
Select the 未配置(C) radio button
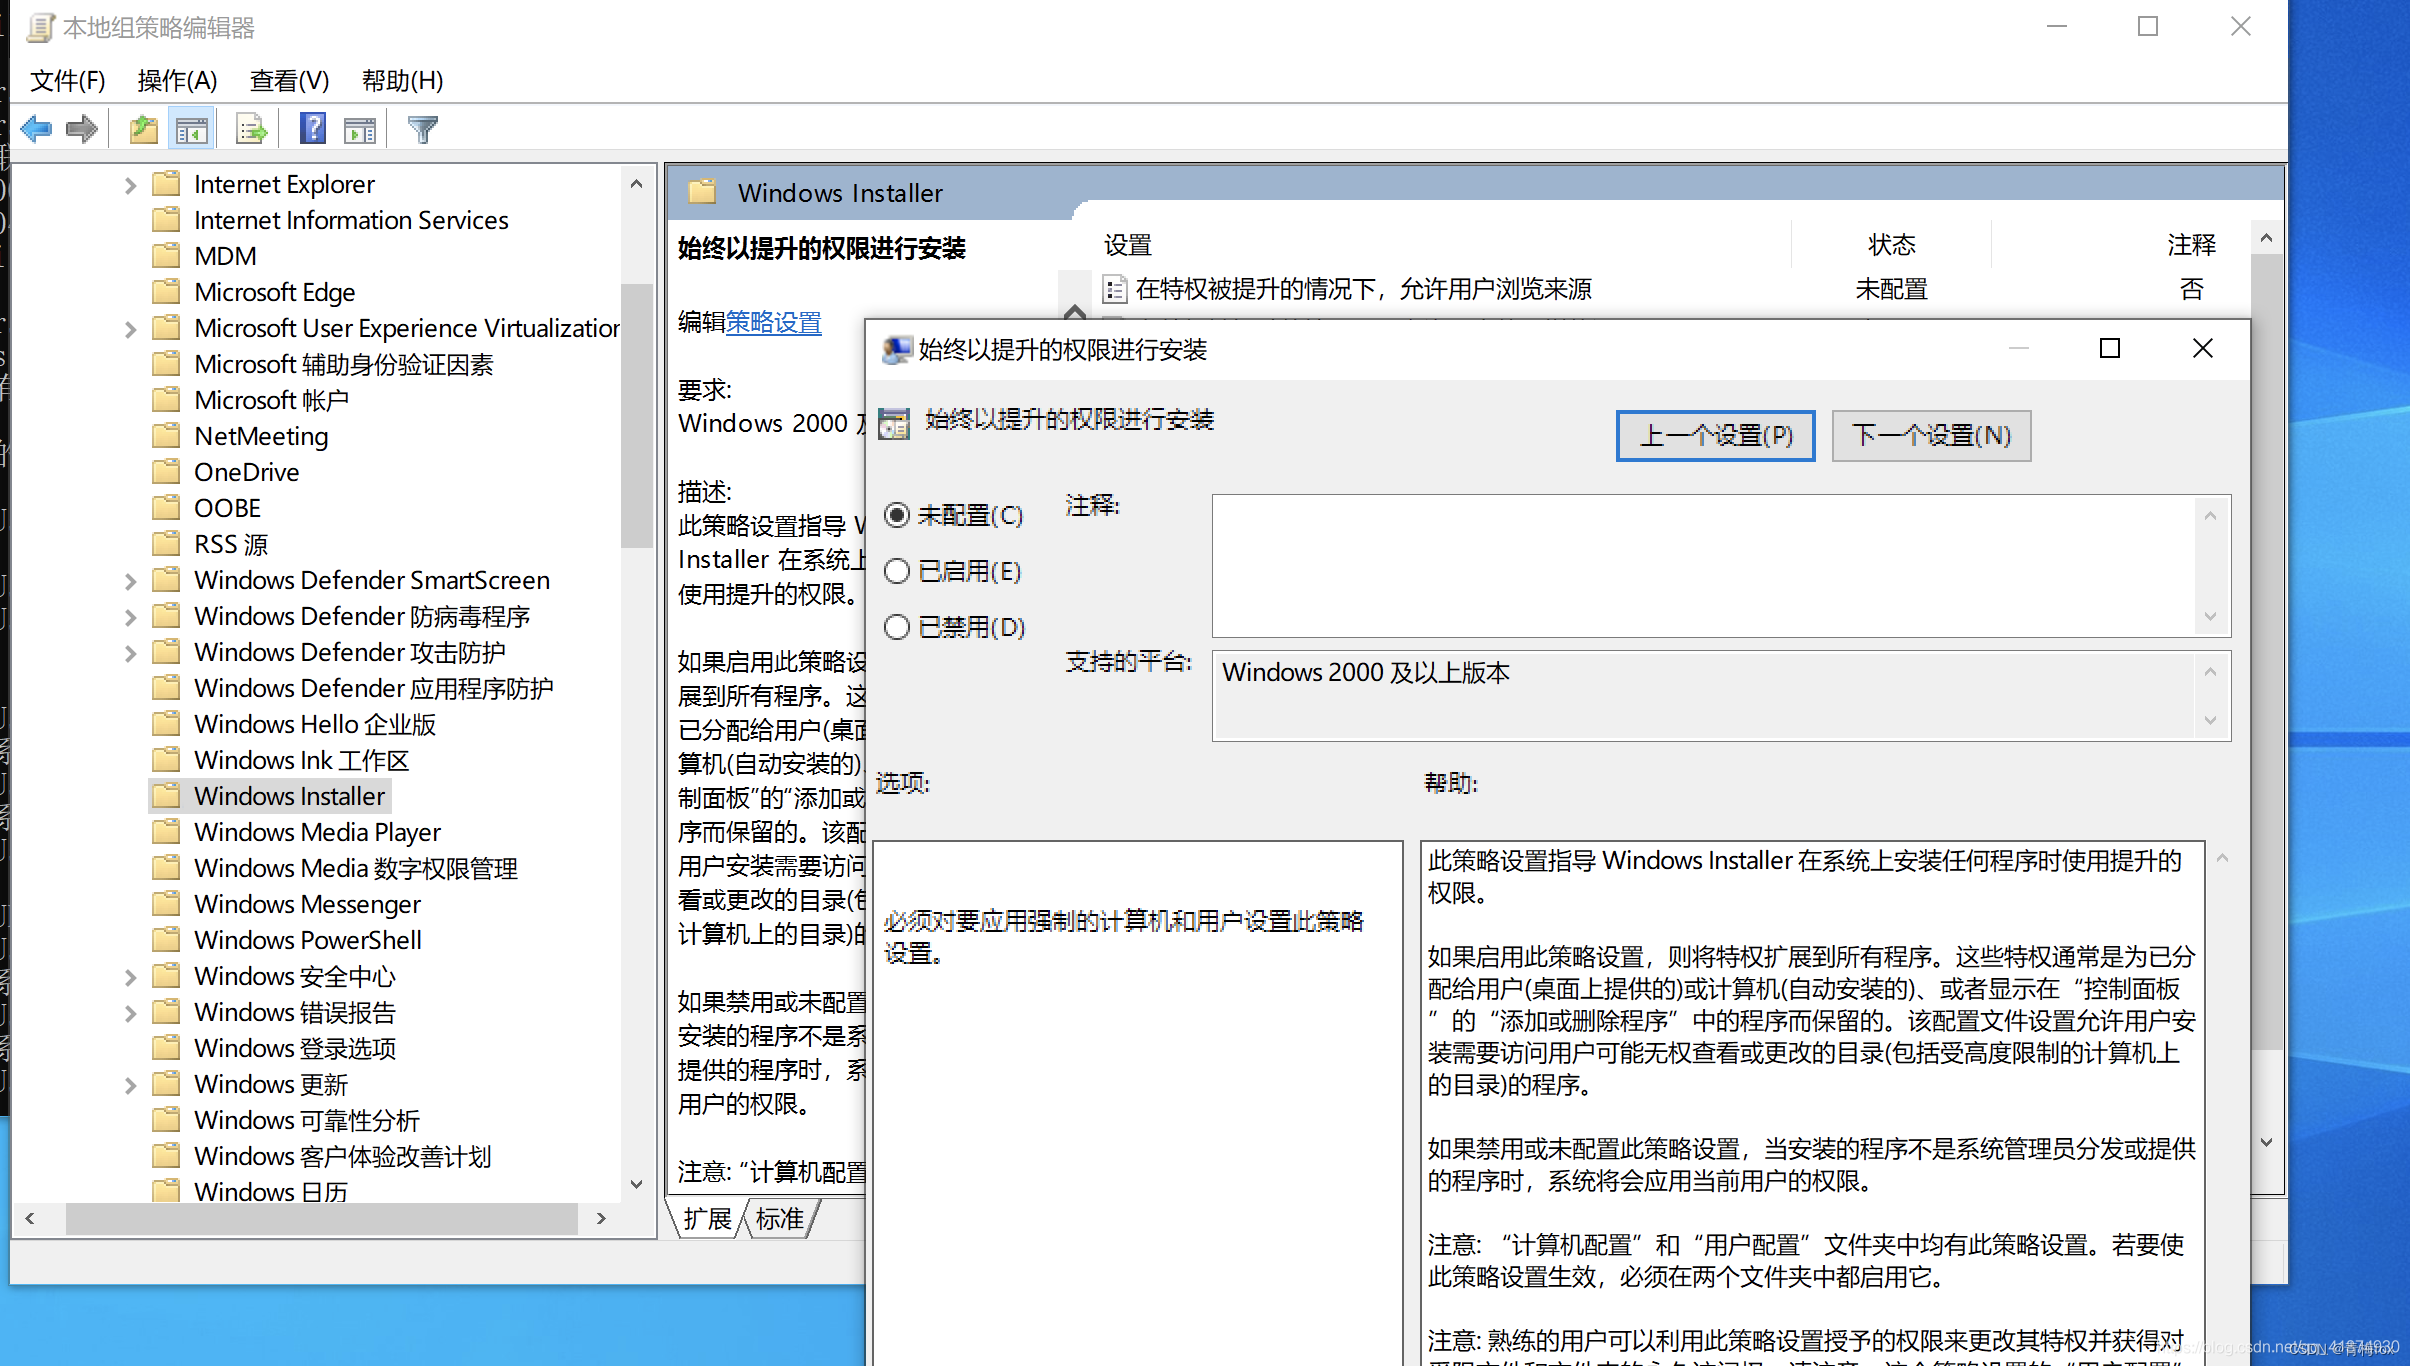(897, 515)
